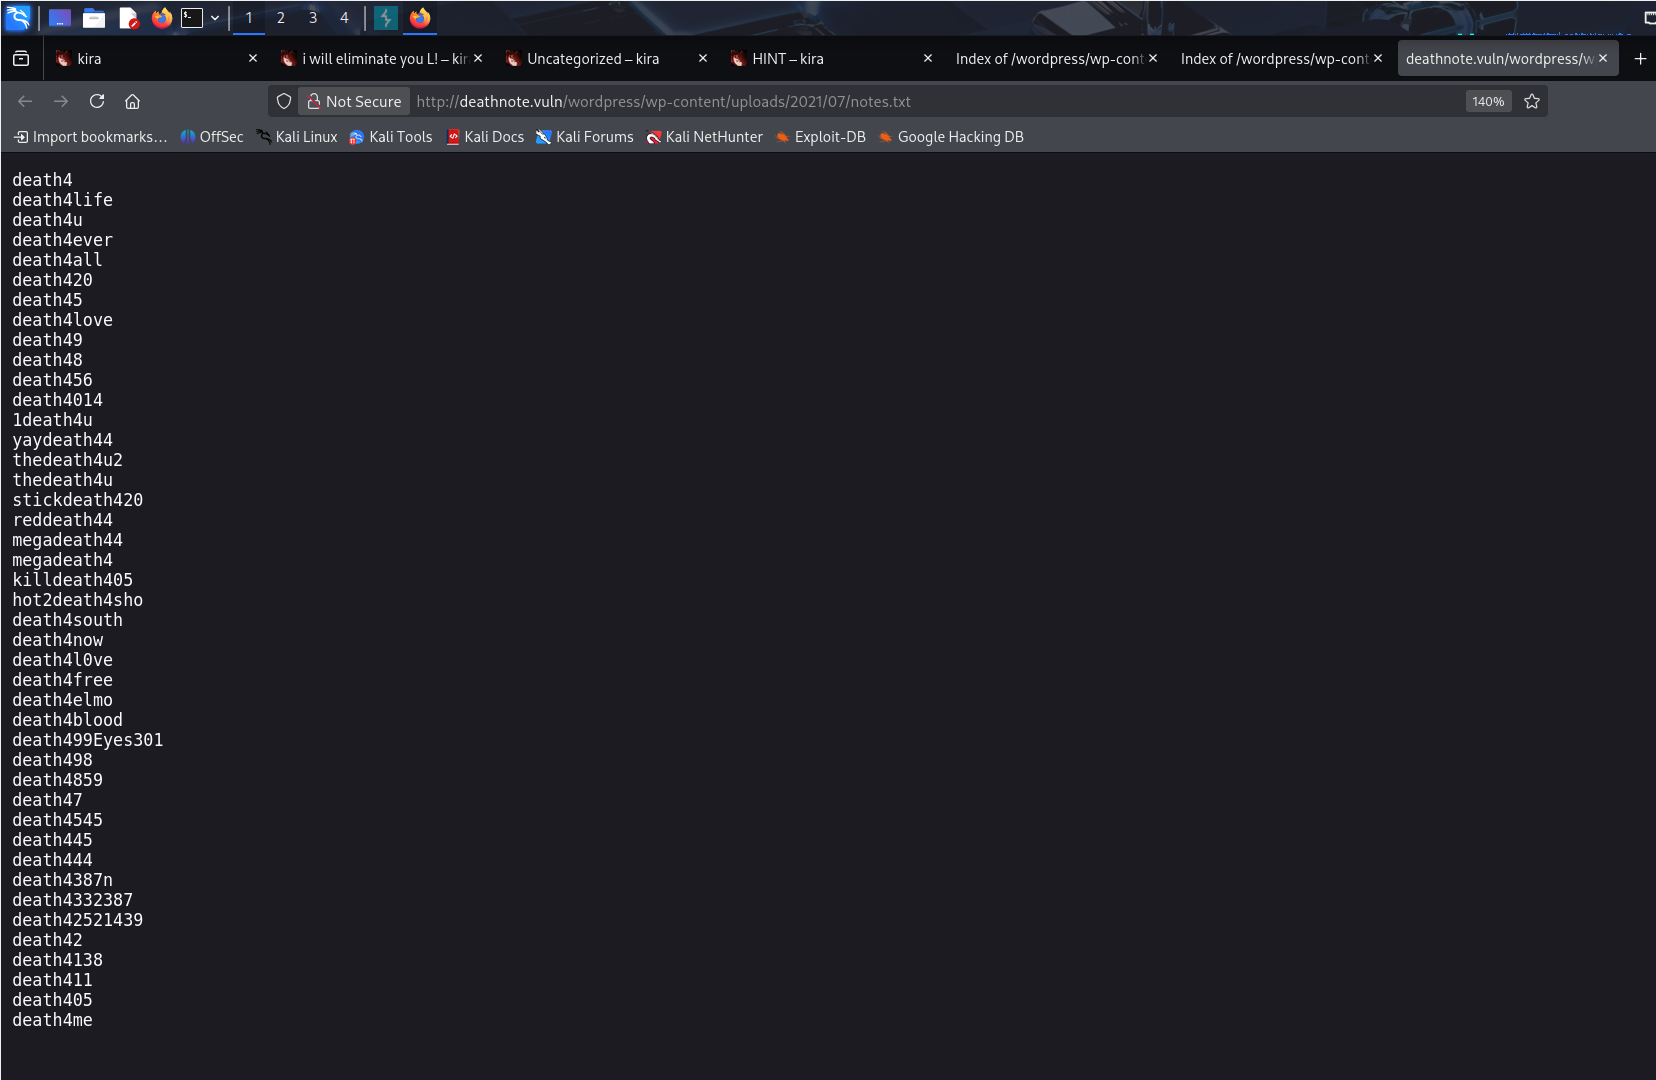Click the "megadeath44" line
Image resolution: width=1656 pixels, height=1080 pixels.
pos(68,540)
